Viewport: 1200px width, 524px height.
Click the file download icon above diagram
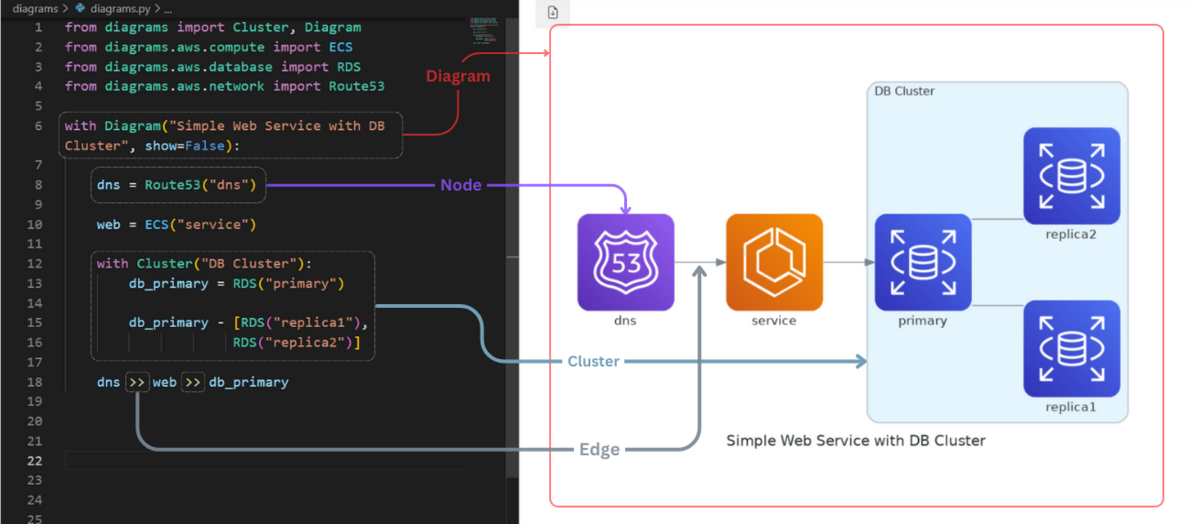(553, 12)
